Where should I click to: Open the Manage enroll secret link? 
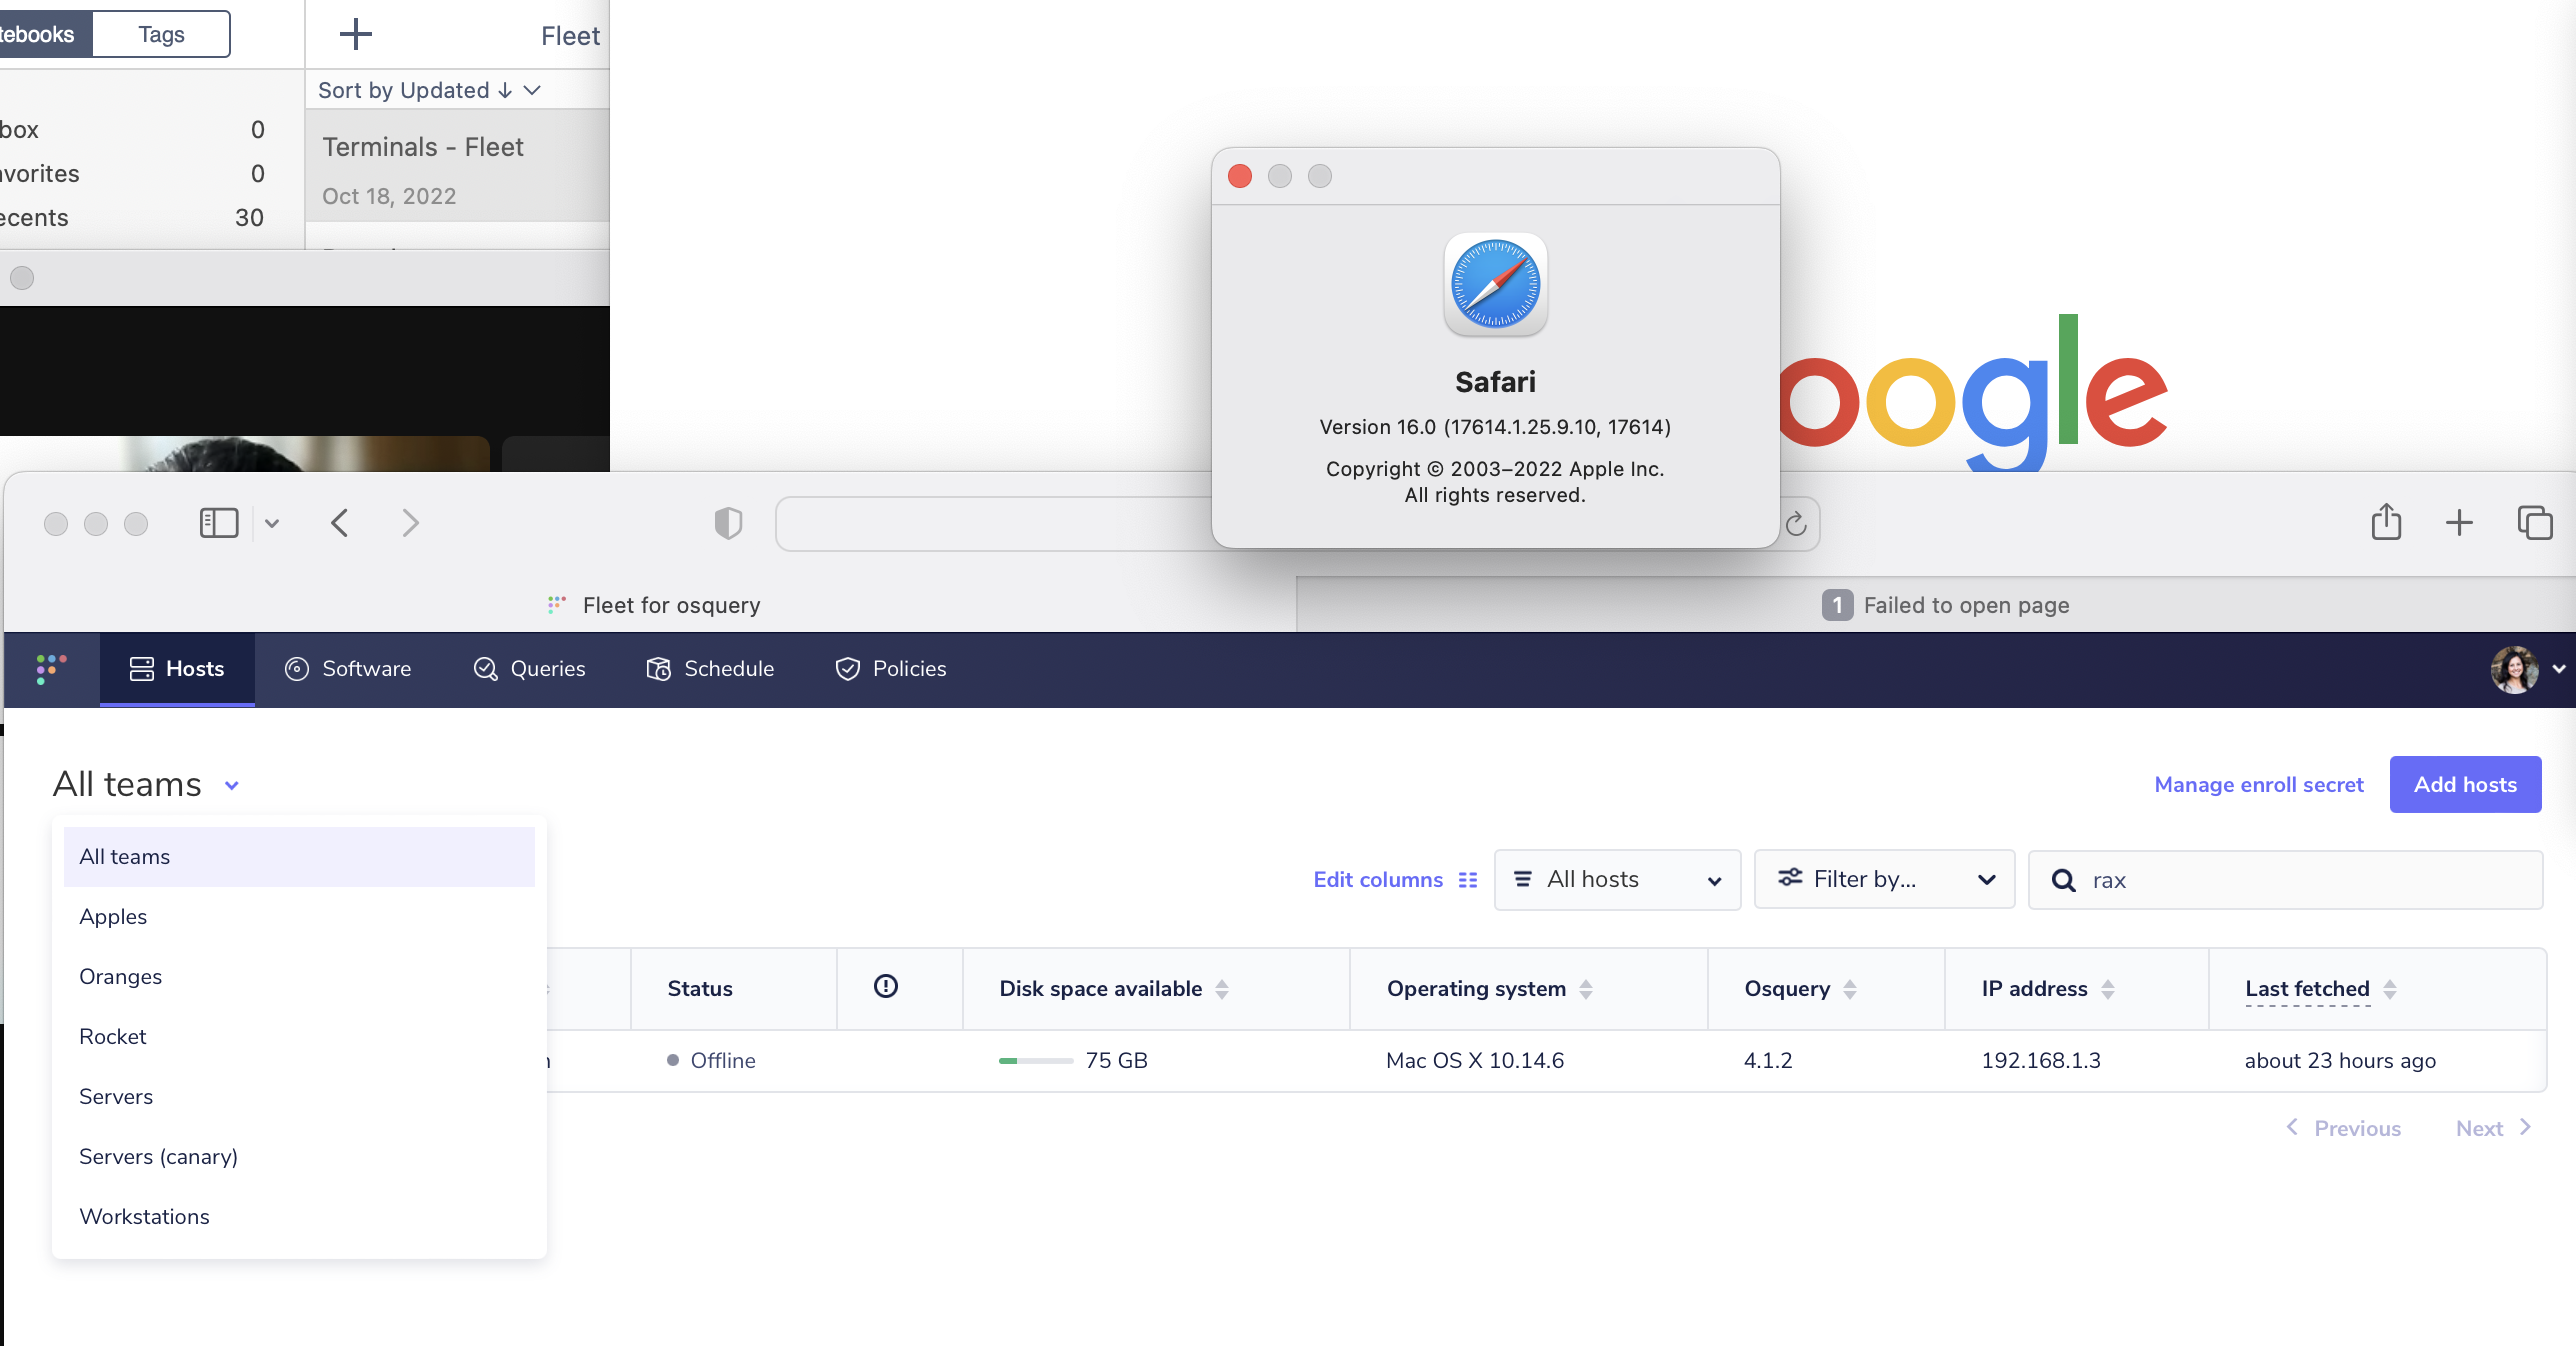tap(2258, 784)
